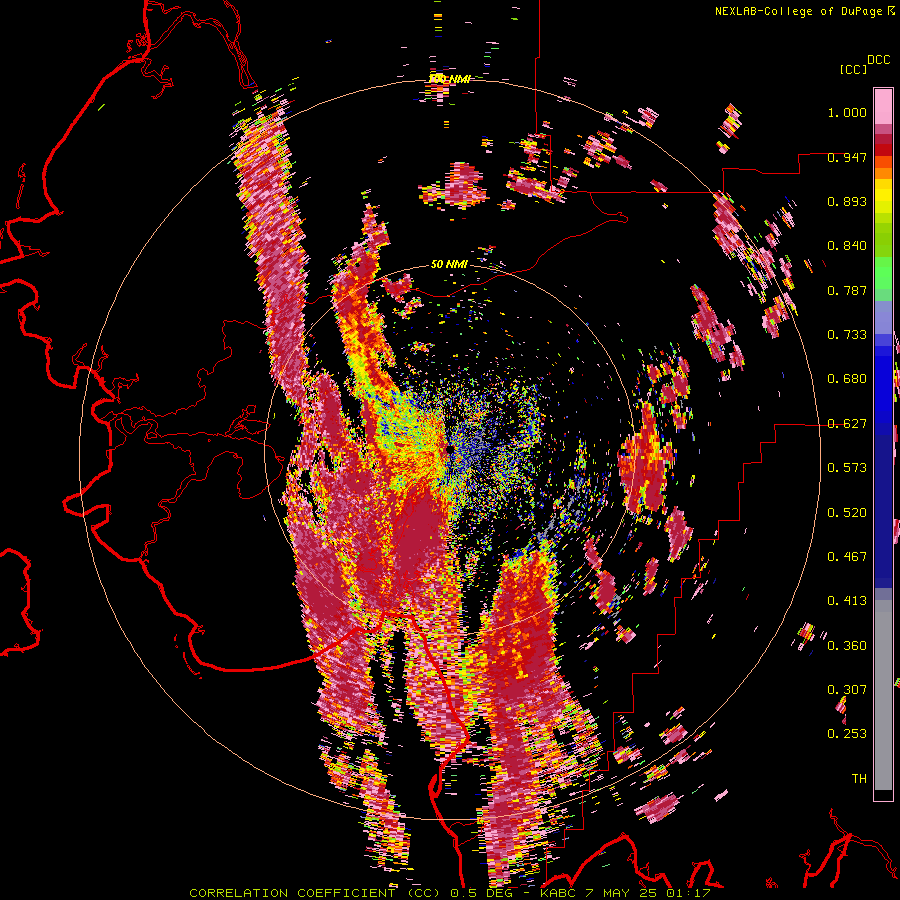Click the 0.413 color scale value
Image resolution: width=900 pixels, height=900 pixels.
tap(847, 601)
